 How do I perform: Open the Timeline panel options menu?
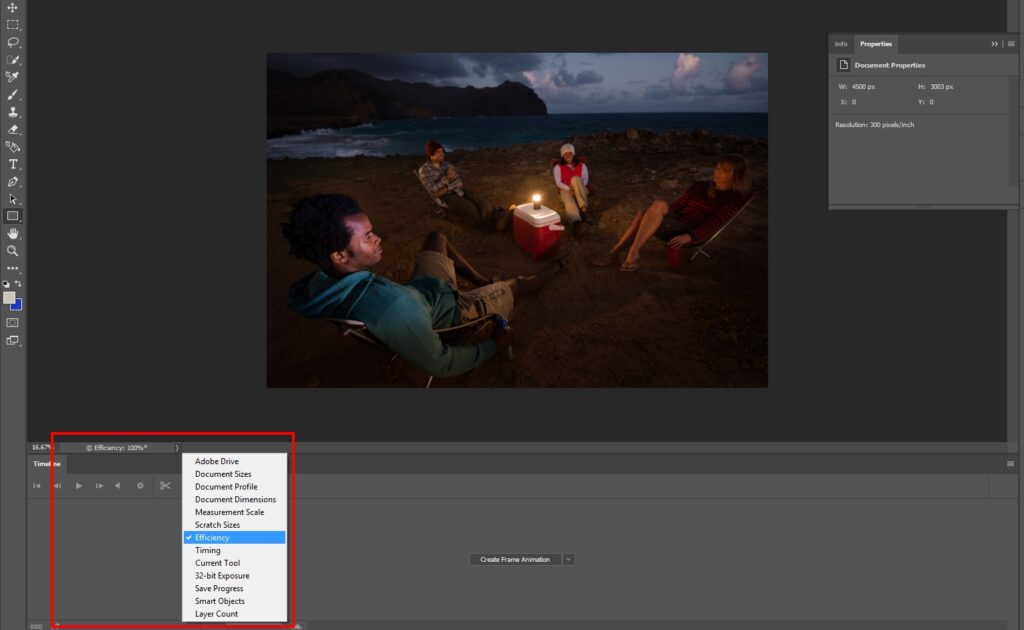[1010, 464]
